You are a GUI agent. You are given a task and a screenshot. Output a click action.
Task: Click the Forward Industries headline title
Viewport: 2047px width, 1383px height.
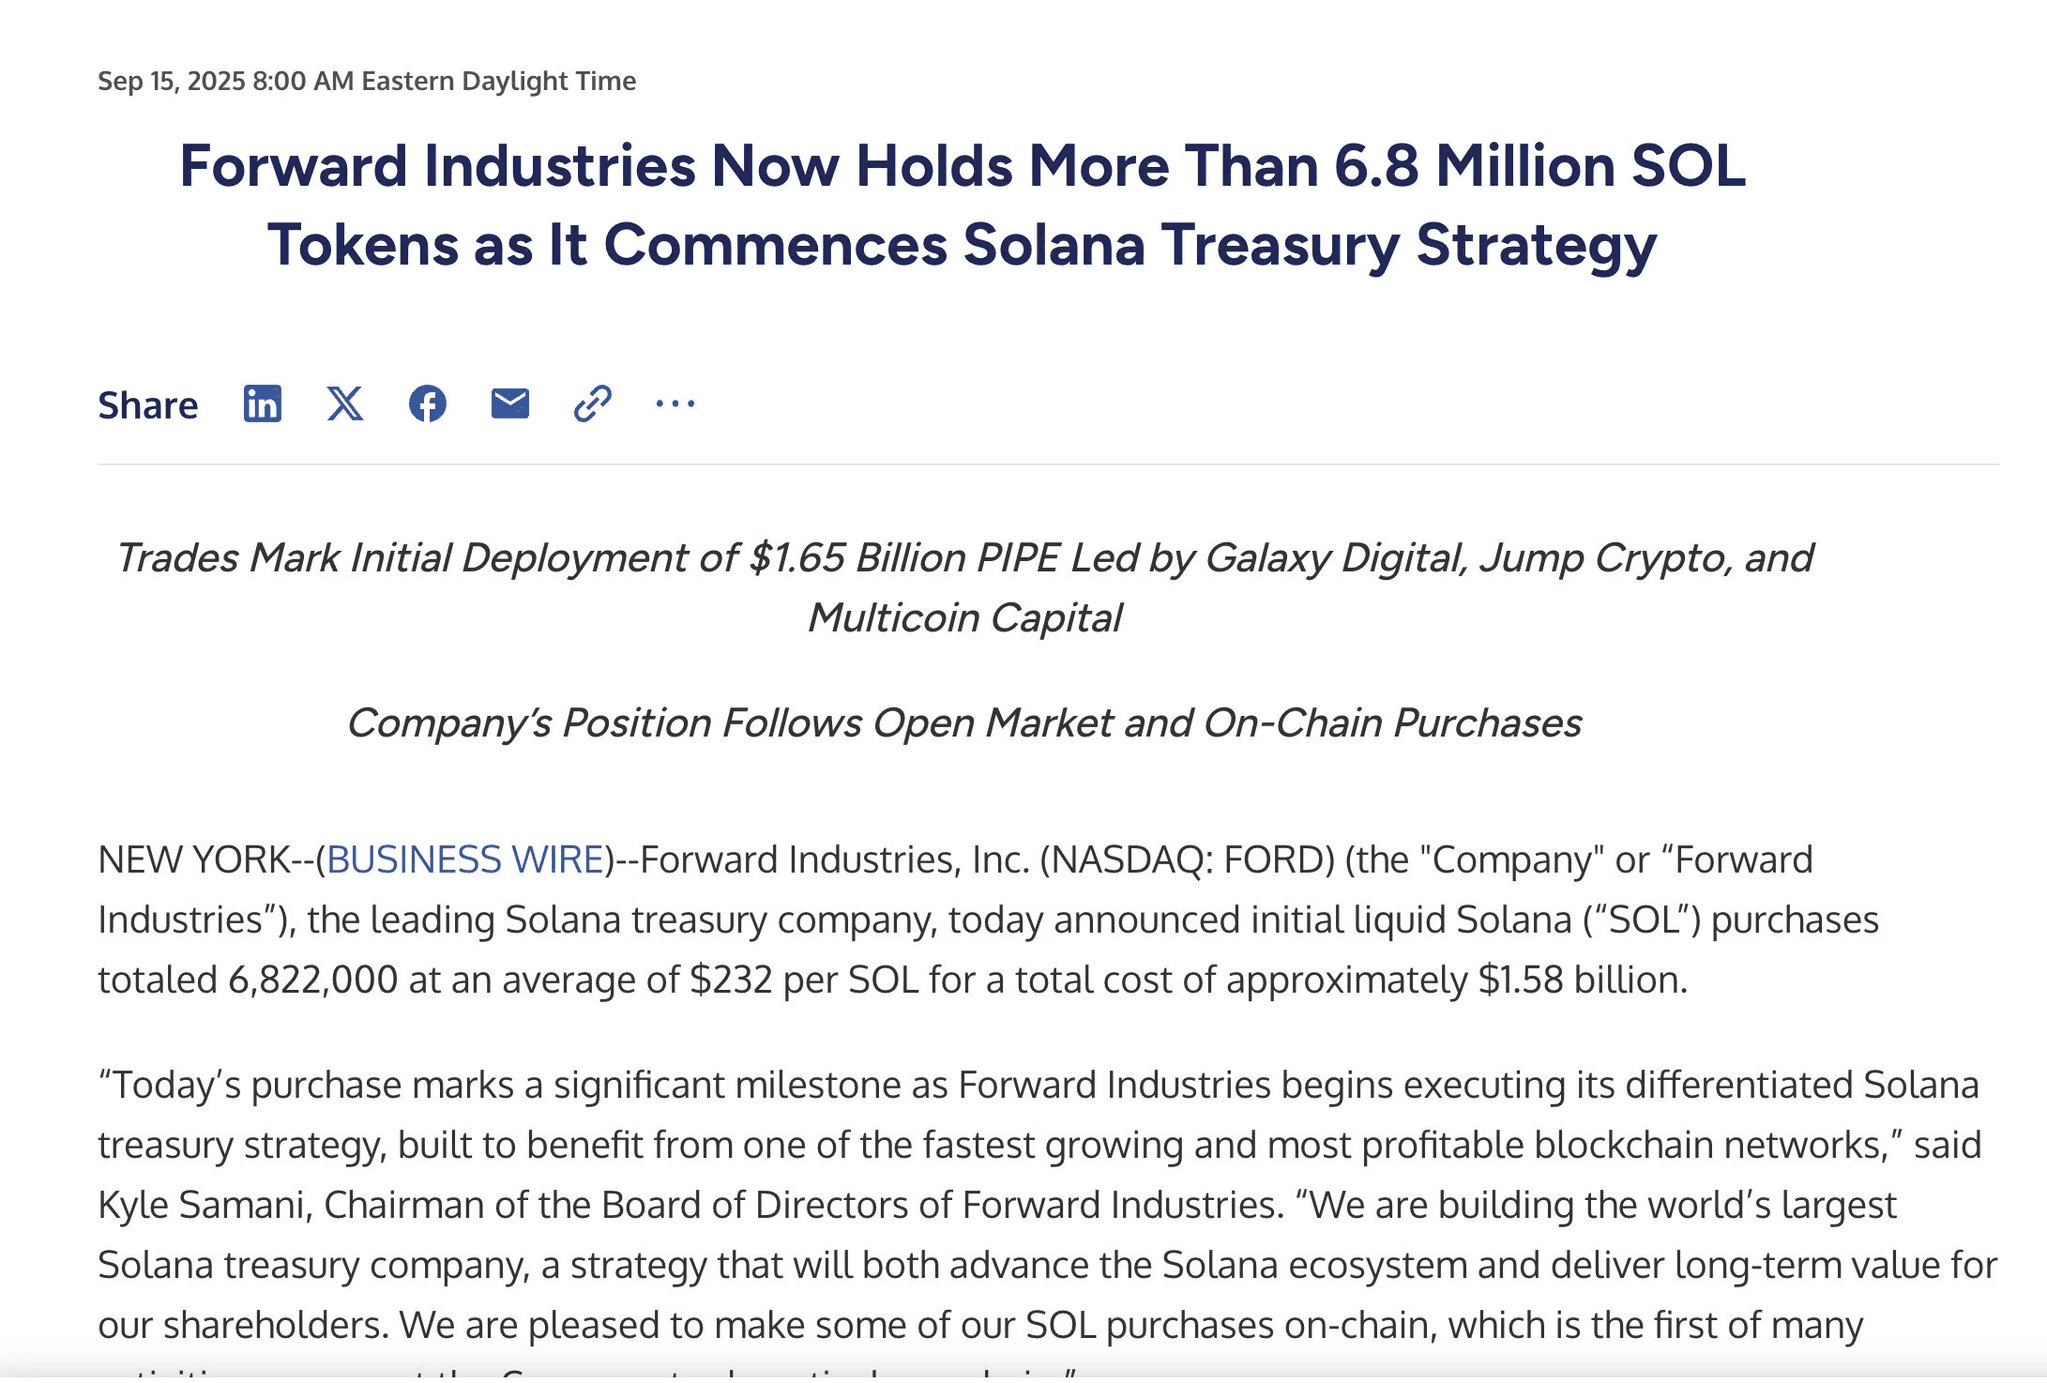pos(962,205)
